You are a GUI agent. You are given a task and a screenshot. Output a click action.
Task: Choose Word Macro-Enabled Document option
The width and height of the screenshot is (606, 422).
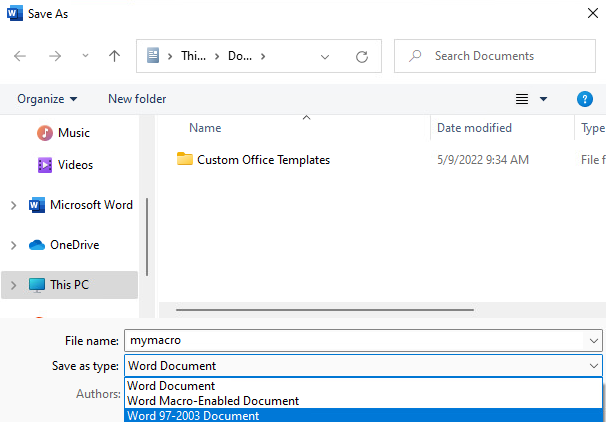tap(213, 400)
